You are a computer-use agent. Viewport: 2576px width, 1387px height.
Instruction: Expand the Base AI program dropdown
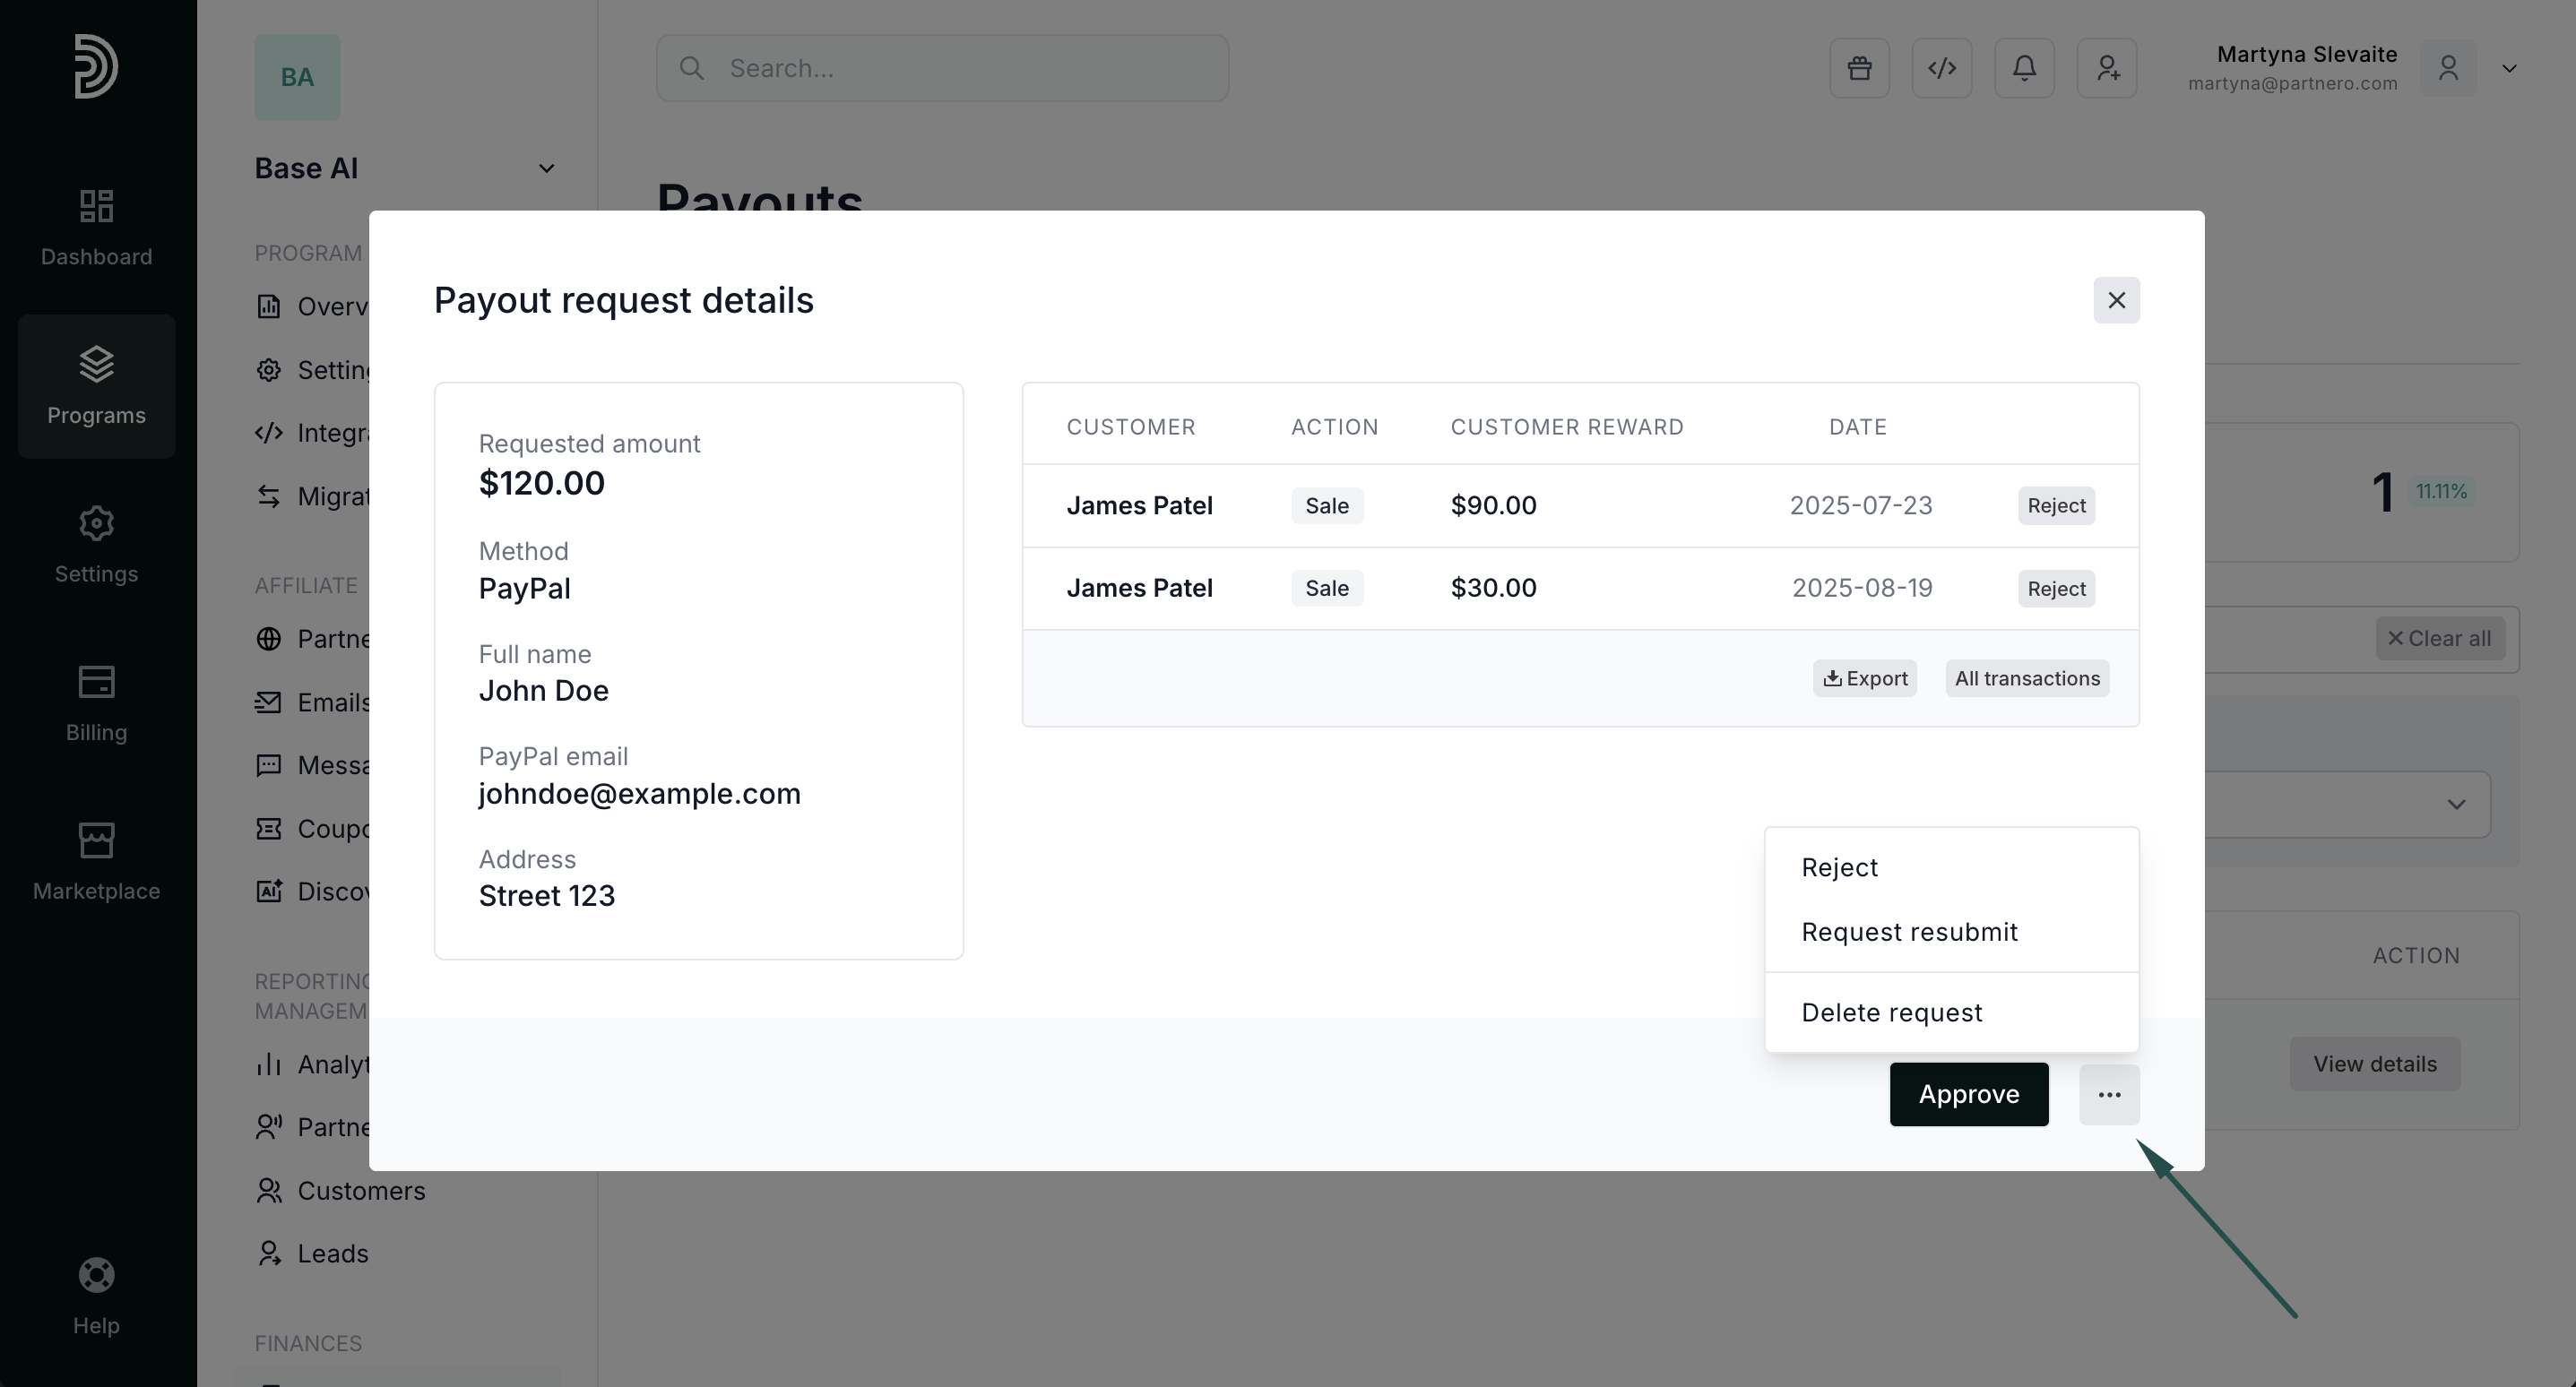point(546,168)
